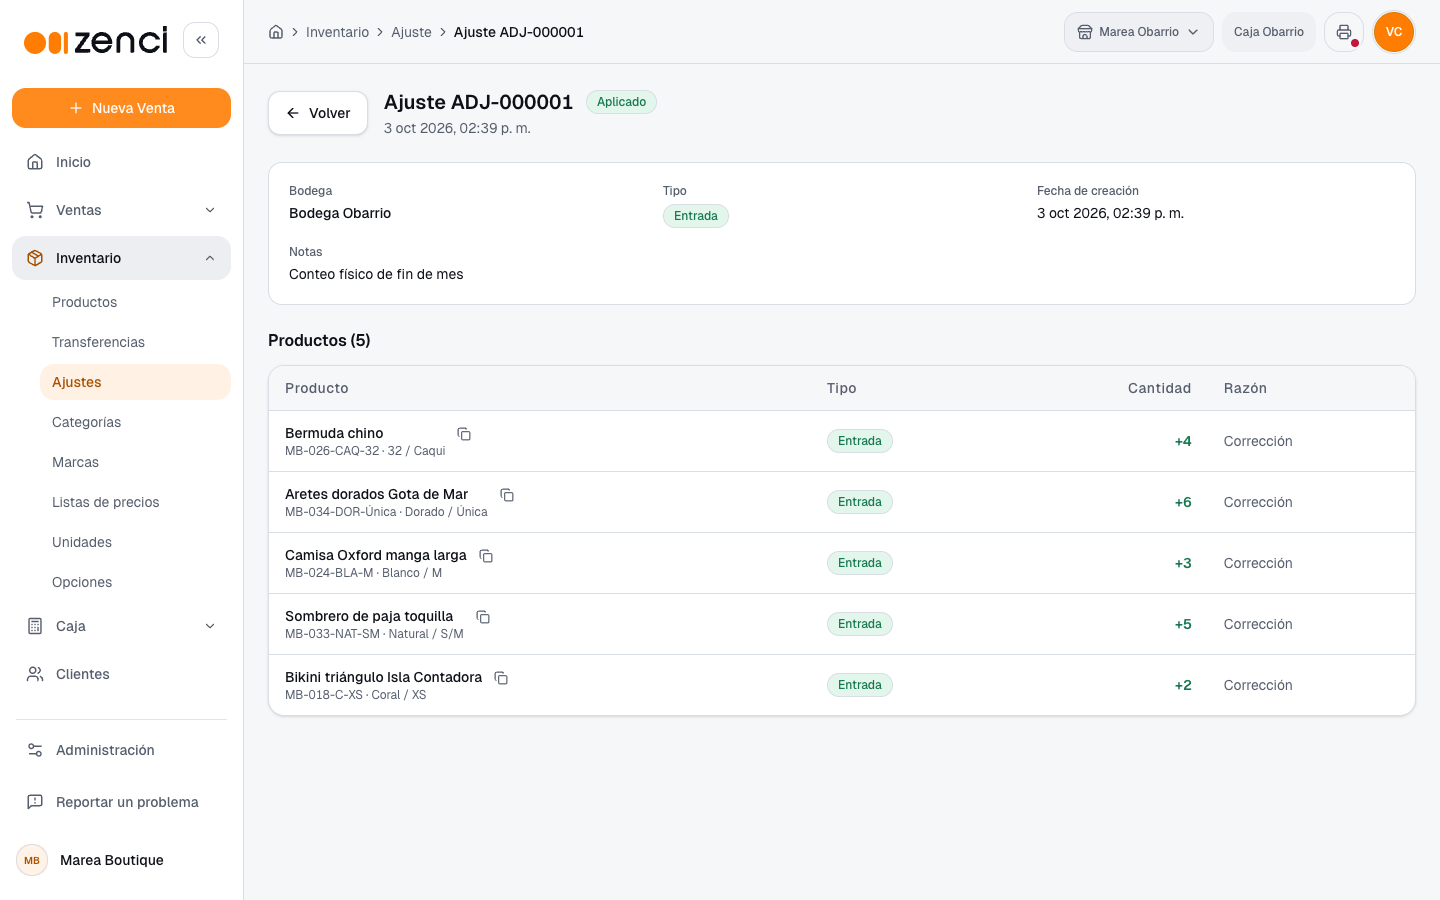This screenshot has height=900, width=1440.
Task: Go to Inicio in the sidebar
Action: 121,162
